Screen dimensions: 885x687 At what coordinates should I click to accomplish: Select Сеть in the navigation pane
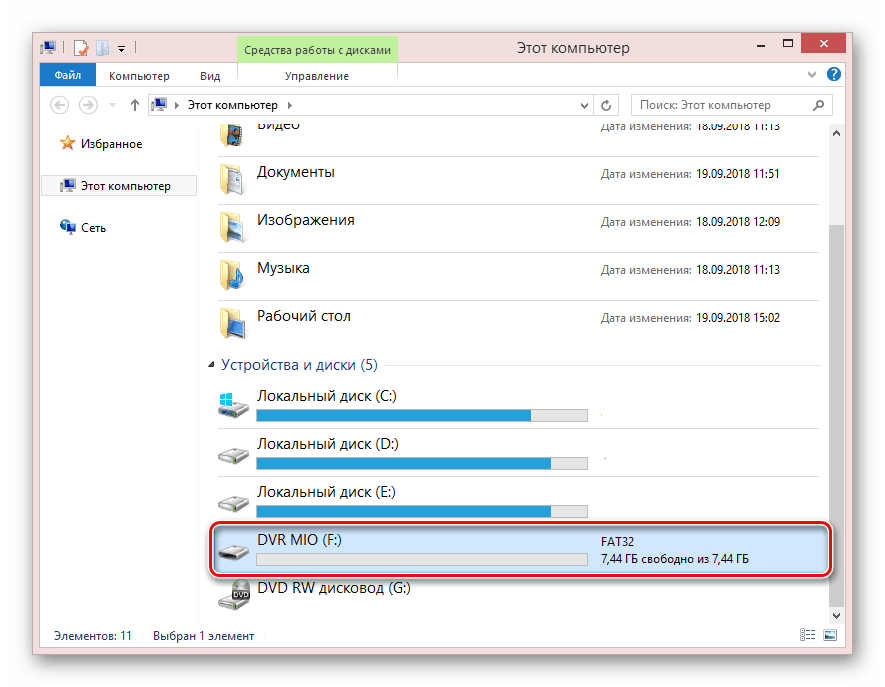pyautogui.click(x=93, y=228)
